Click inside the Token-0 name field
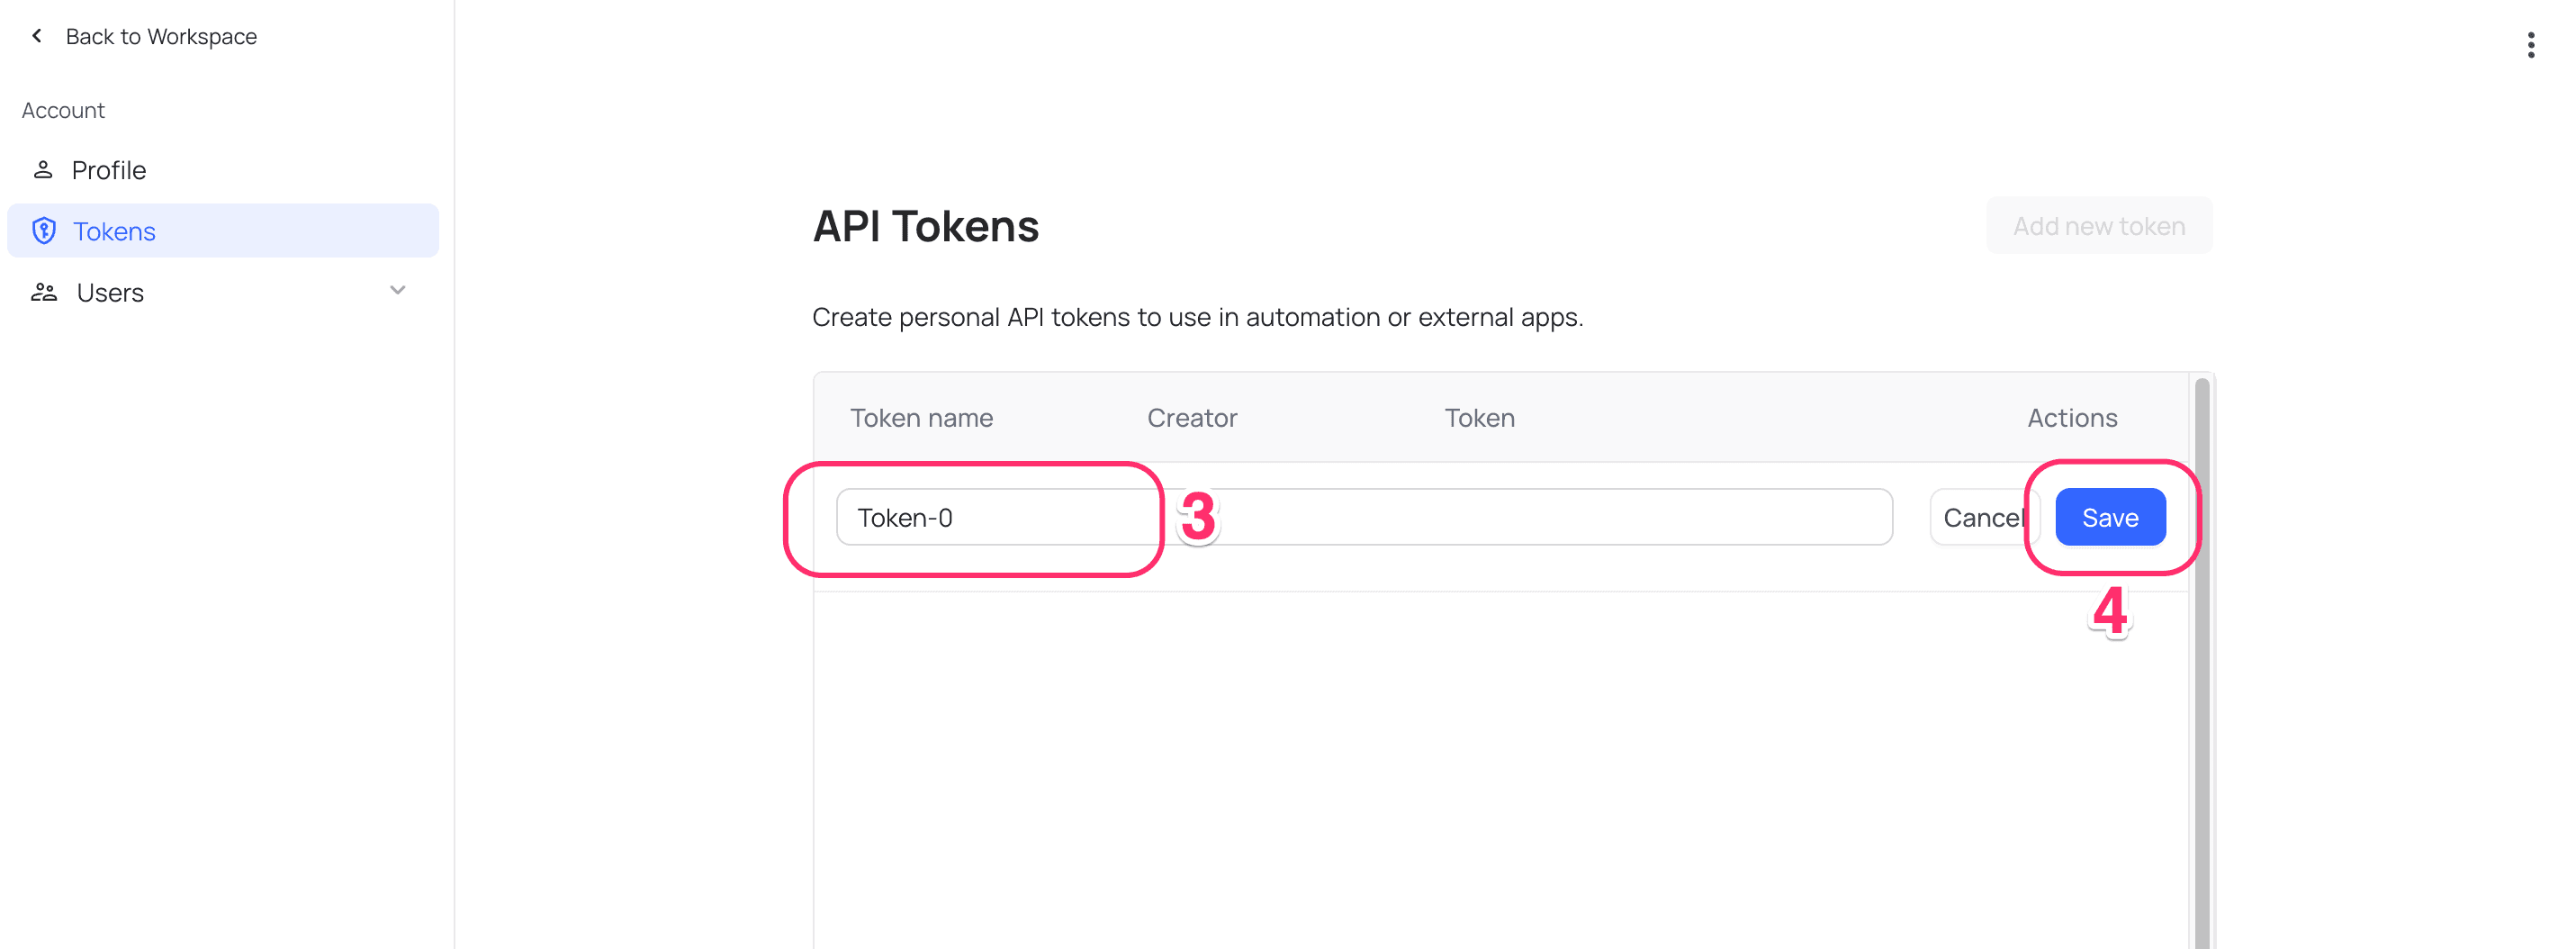This screenshot has height=949, width=2576. coord(998,517)
